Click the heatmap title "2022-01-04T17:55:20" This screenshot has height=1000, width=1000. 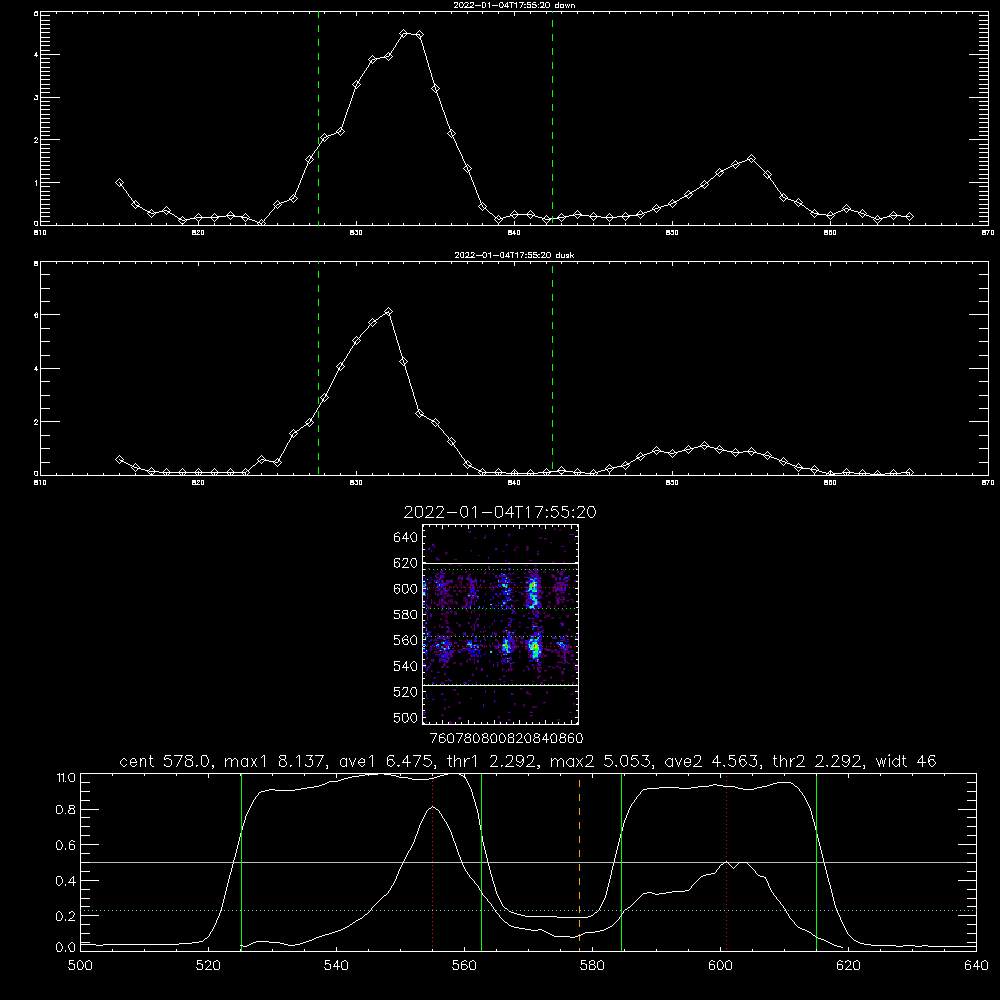tap(500, 512)
